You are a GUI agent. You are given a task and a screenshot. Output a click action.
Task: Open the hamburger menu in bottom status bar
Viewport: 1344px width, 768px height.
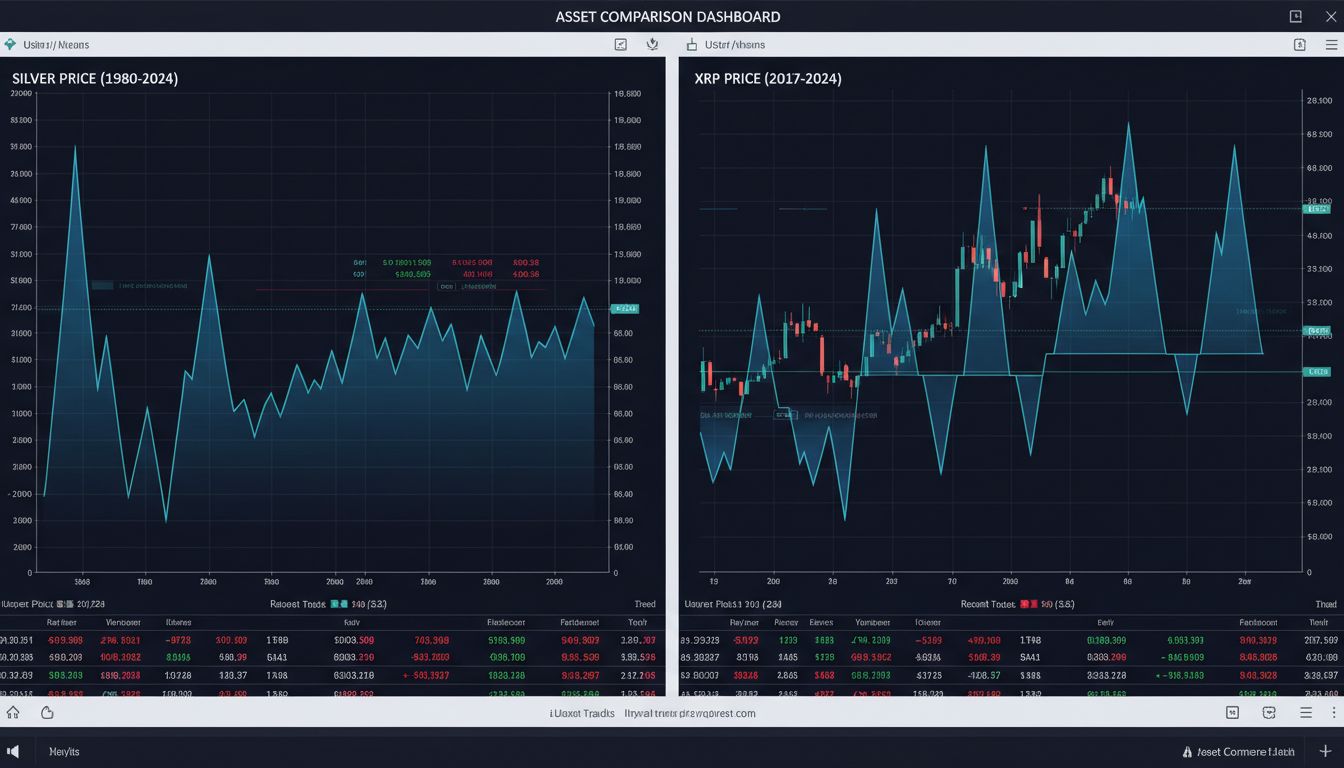click(1305, 713)
